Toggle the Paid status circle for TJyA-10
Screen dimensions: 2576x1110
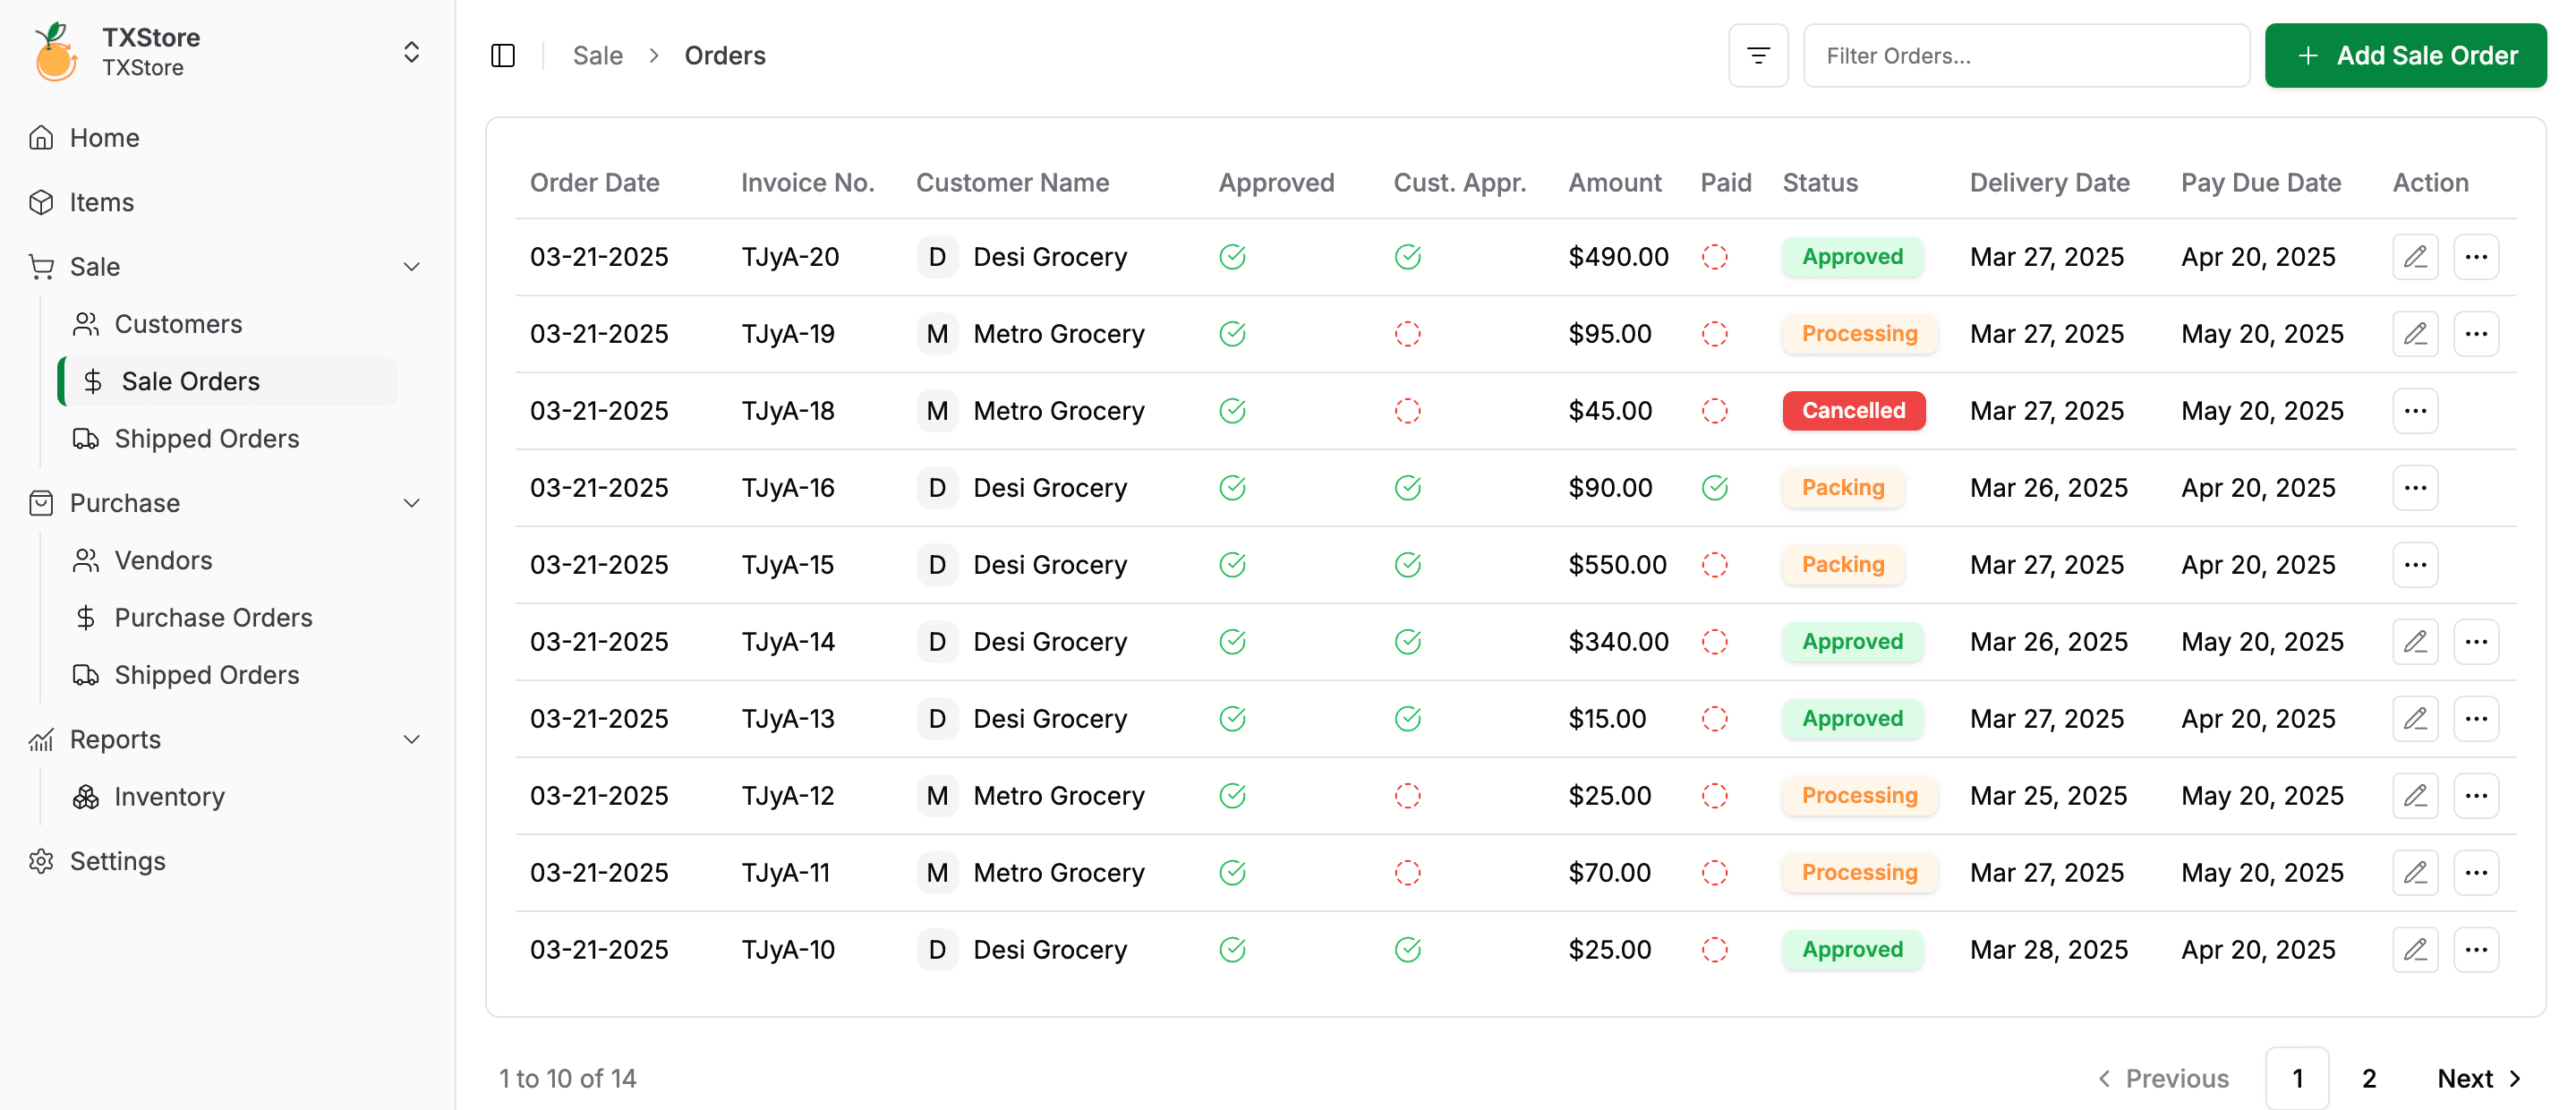coord(1714,950)
